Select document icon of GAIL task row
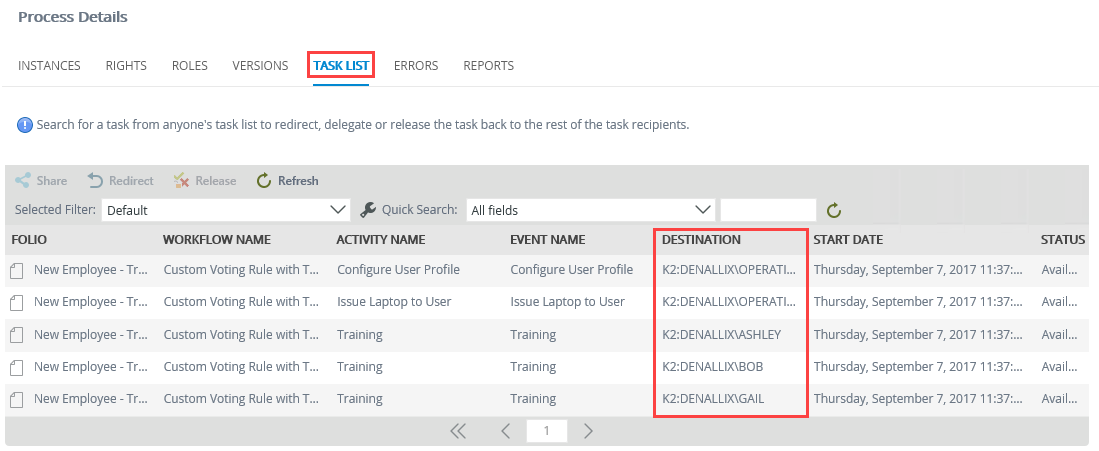1099x451 pixels. click(18, 399)
